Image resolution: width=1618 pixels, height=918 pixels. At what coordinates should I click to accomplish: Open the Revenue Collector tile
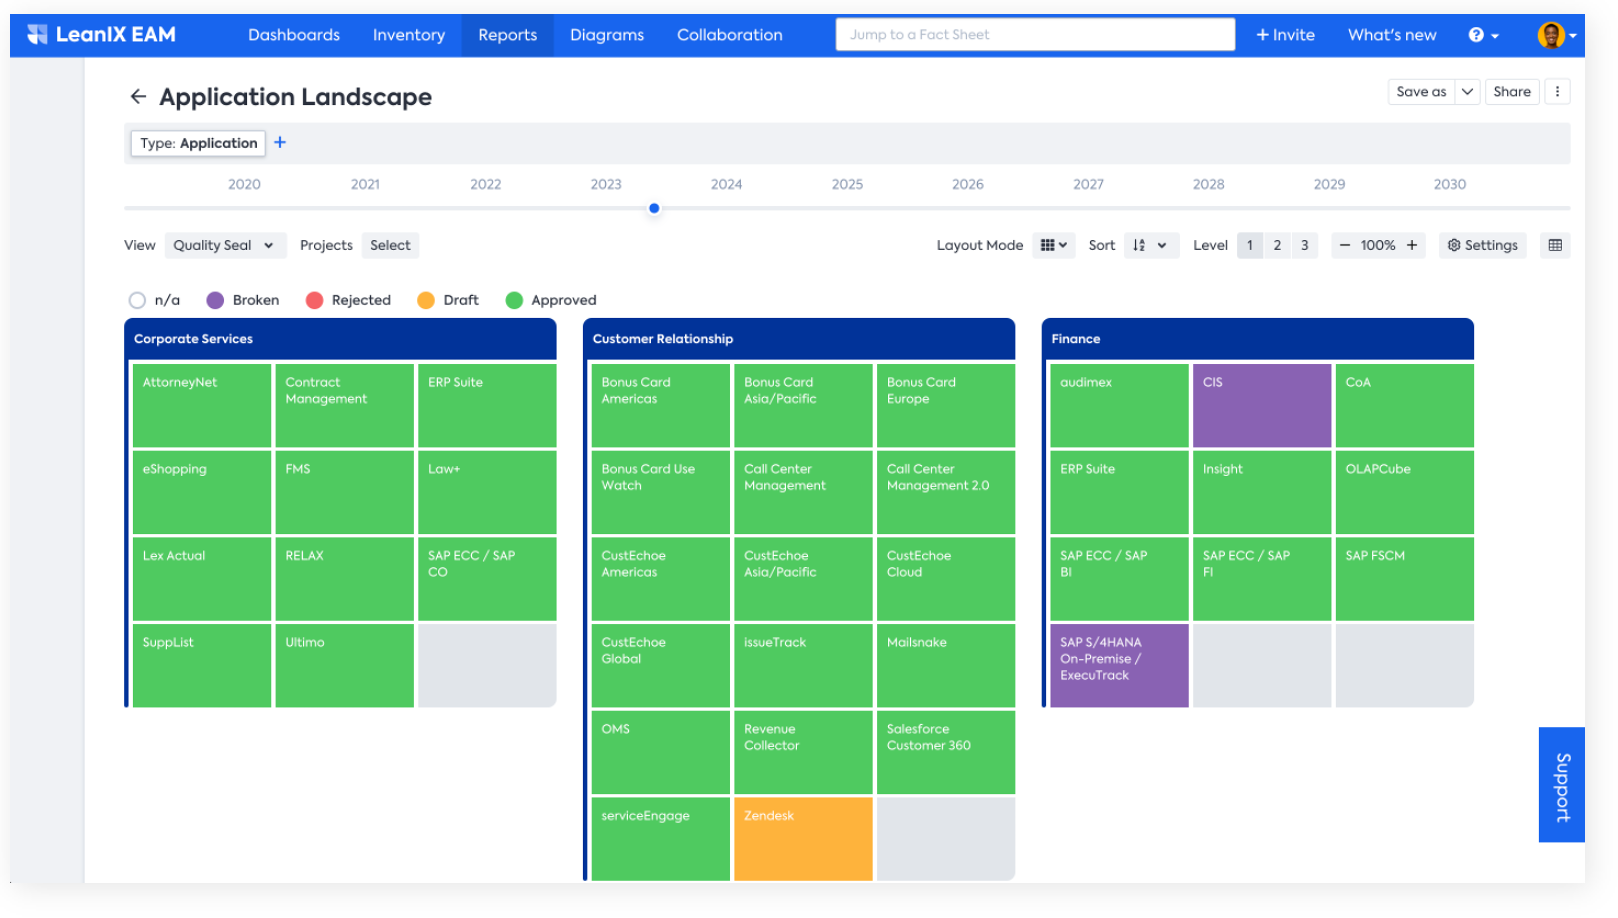[x=803, y=752]
